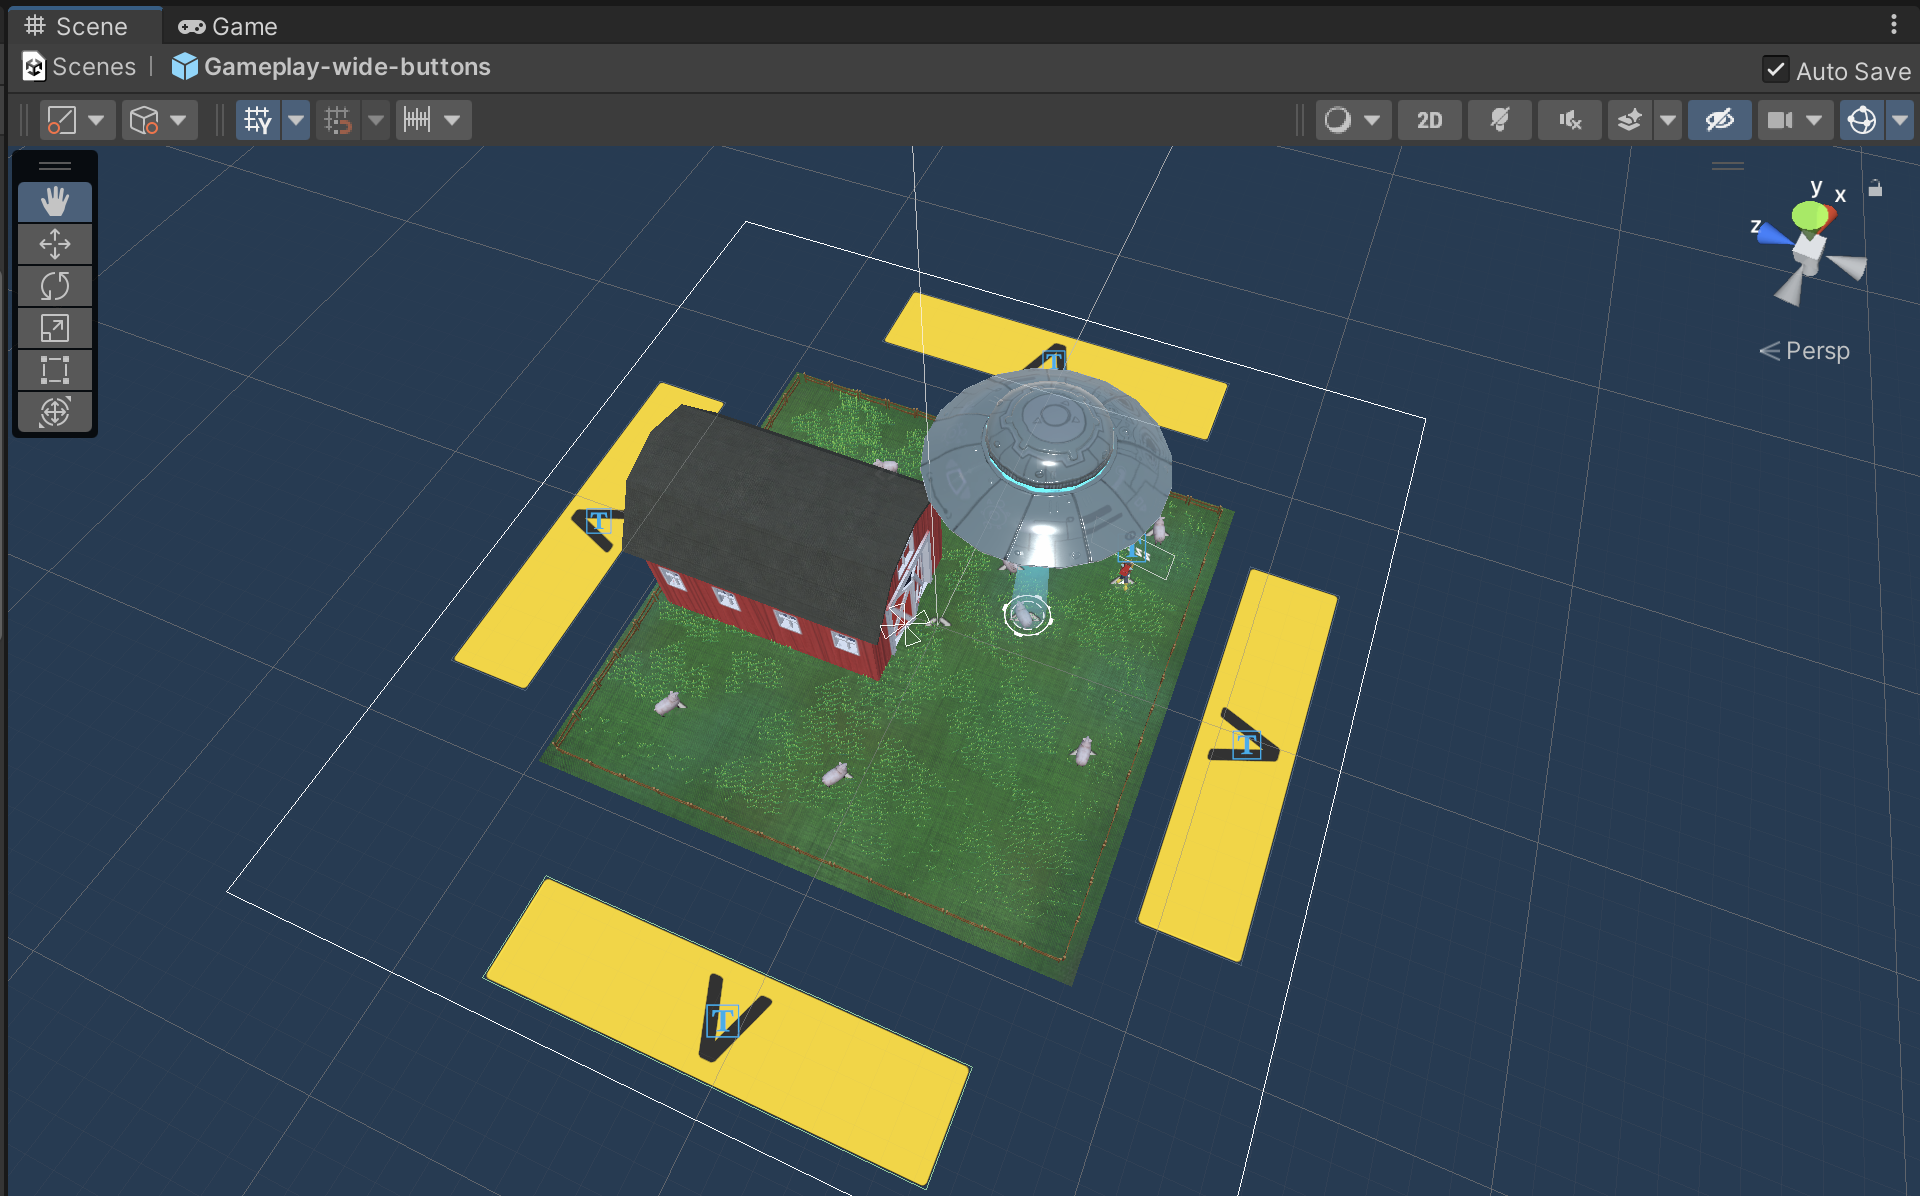
Task: Expand the Gizmos dropdown arrow
Action: (1899, 120)
